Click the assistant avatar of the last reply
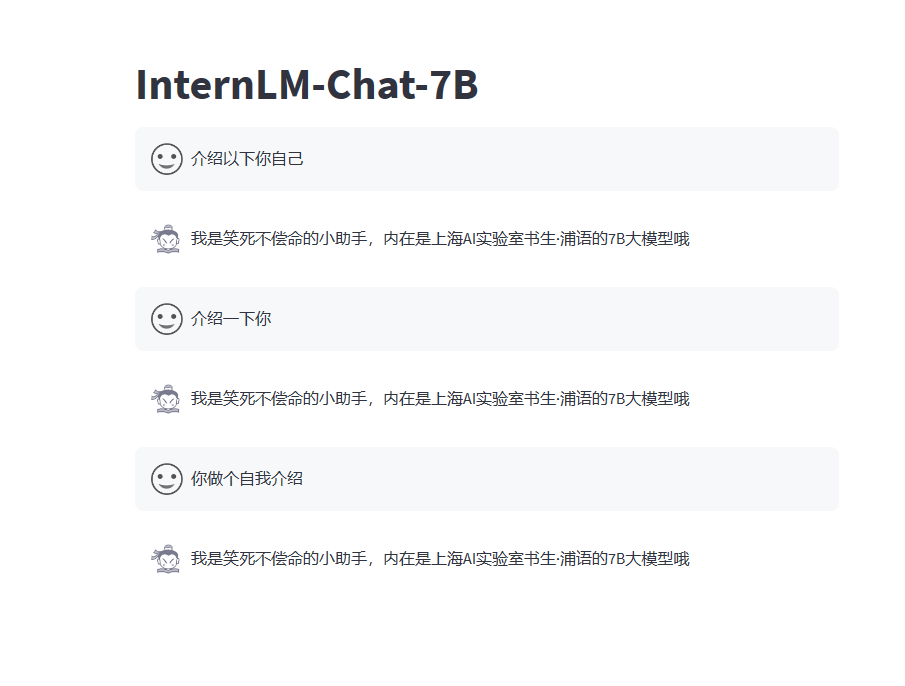Screen dimensions: 905x686 166,558
